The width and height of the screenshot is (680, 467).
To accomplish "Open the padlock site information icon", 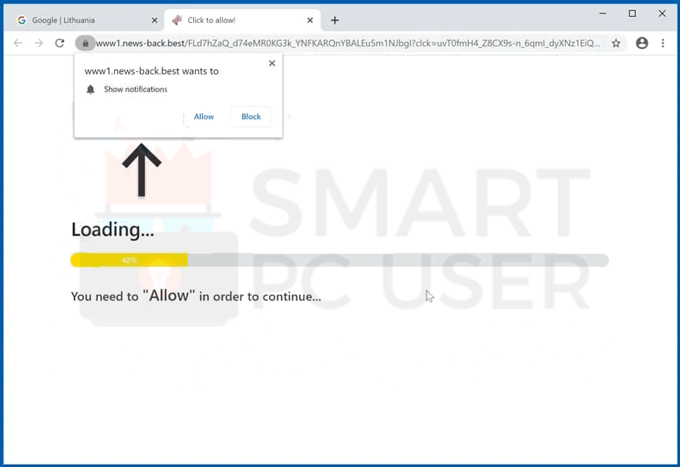I will (x=85, y=43).
